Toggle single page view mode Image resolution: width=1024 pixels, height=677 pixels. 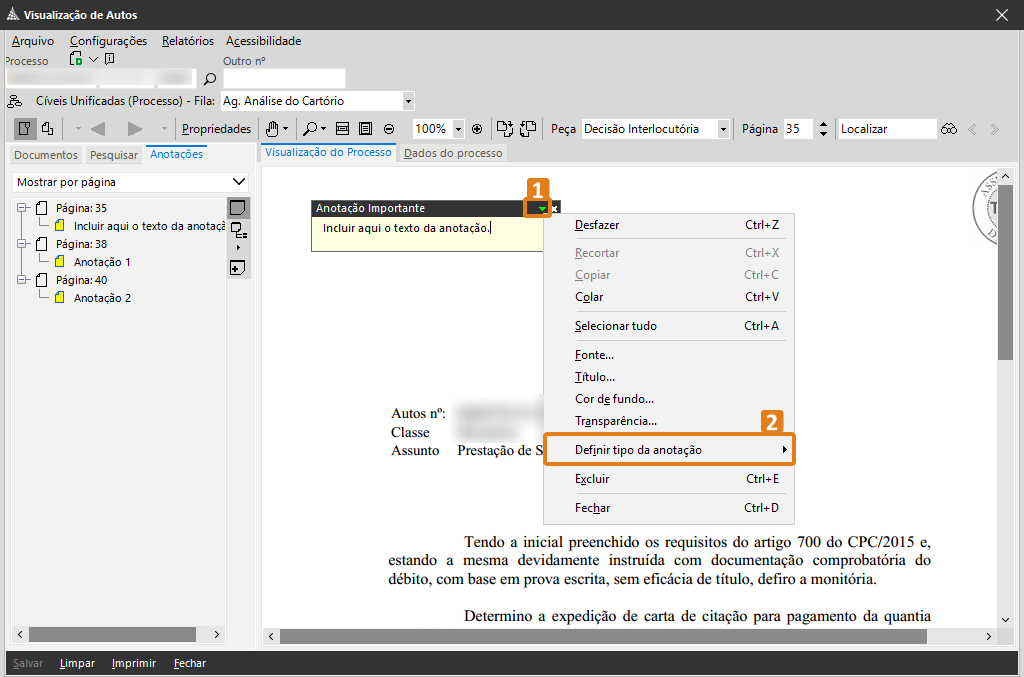(26, 129)
